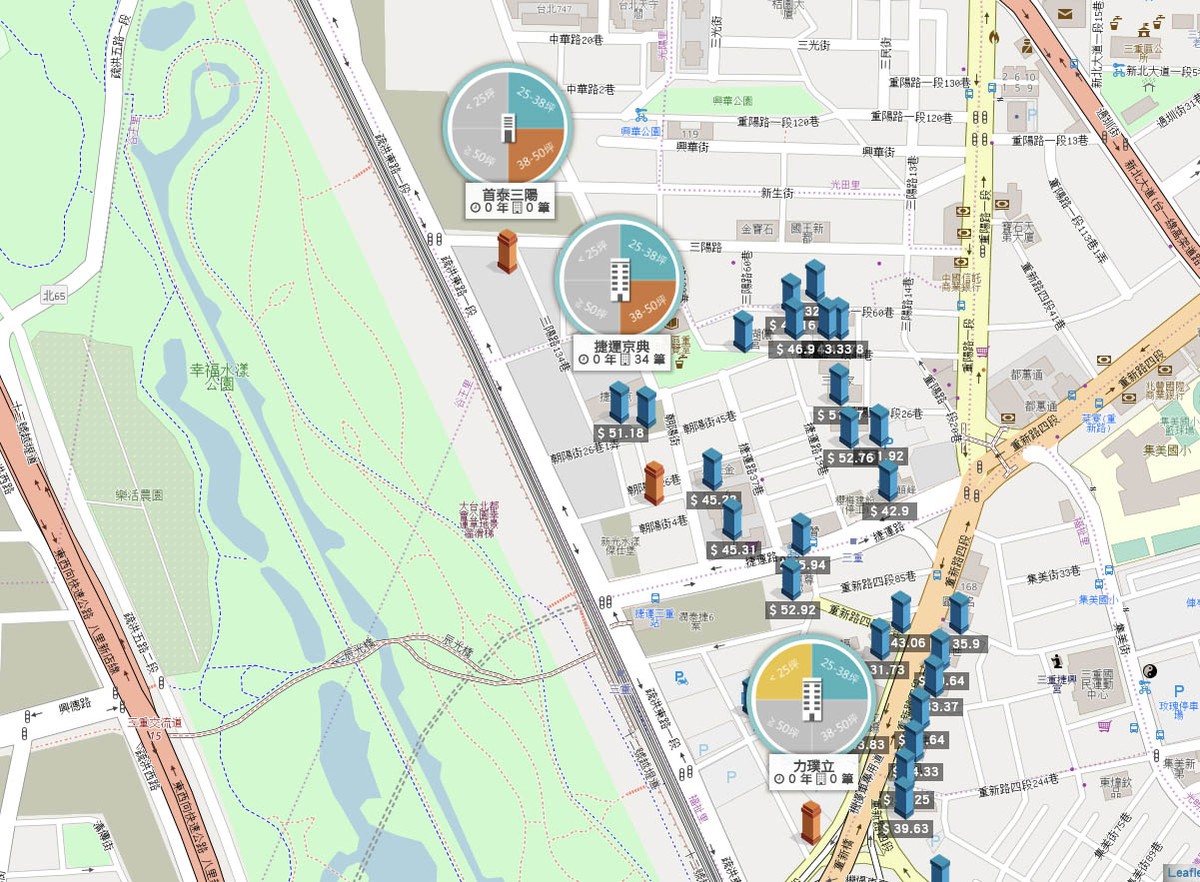This screenshot has height=882, width=1200.
Task: Click the orange building marker near 三陽路
Action: 507,251
